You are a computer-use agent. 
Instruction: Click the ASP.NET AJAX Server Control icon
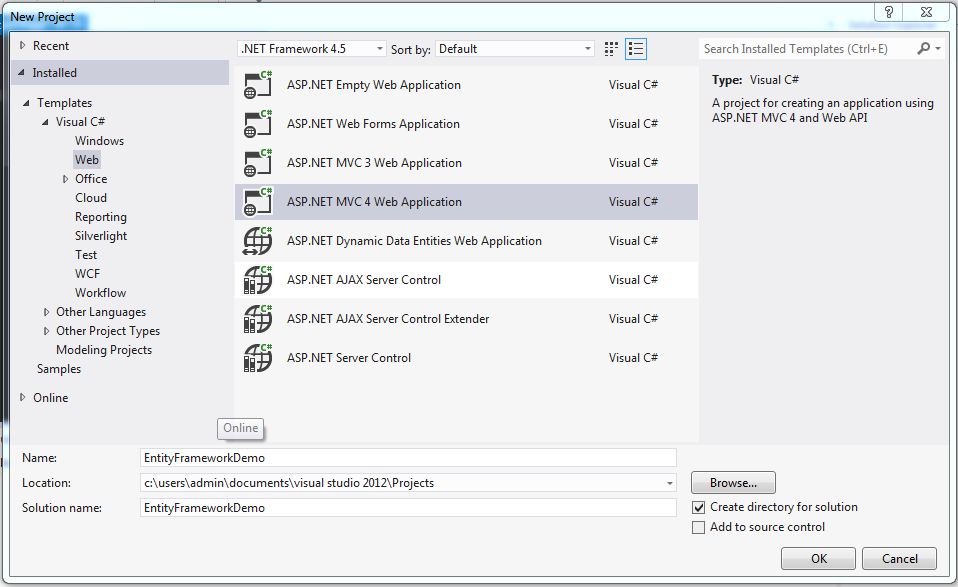[x=257, y=280]
